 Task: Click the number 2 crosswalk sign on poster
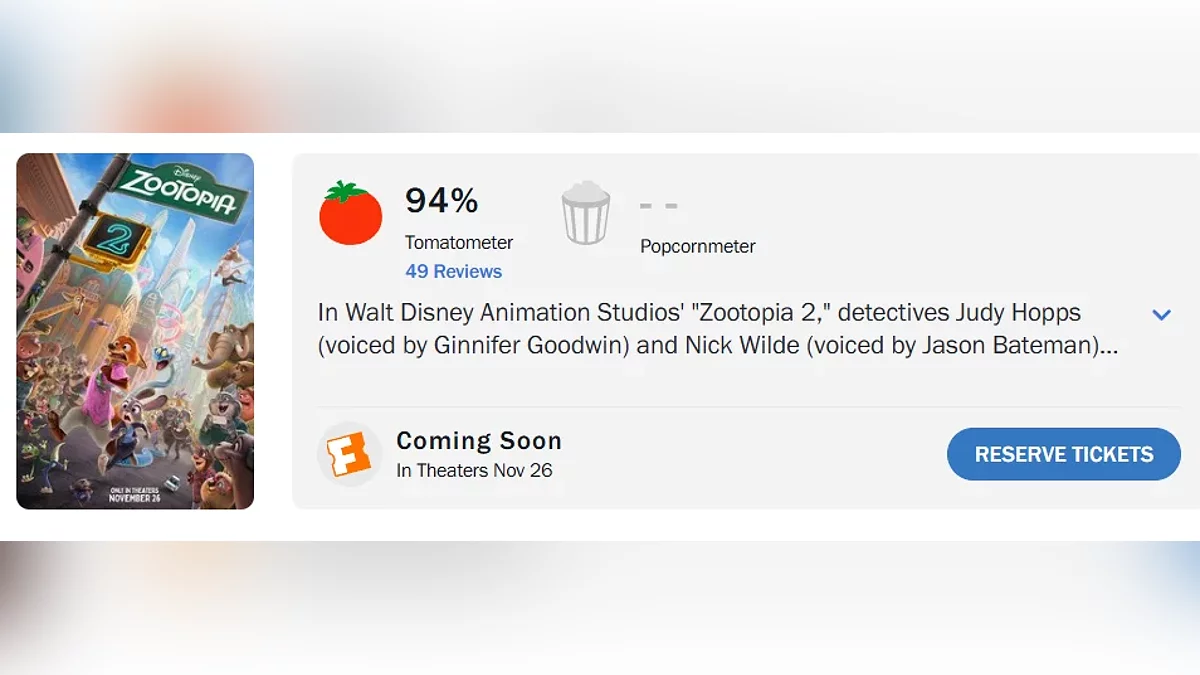pos(117,238)
